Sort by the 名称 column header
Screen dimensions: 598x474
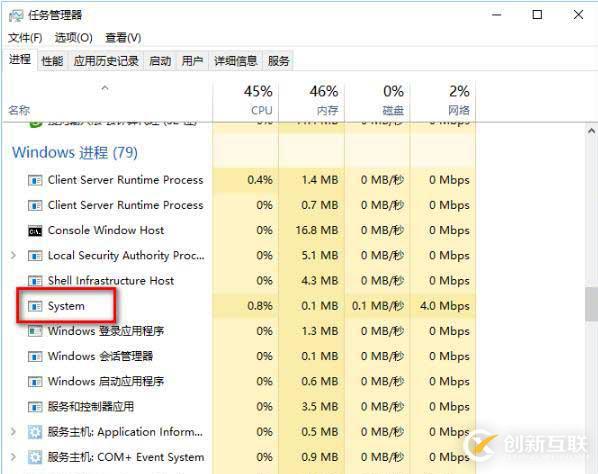(107, 101)
